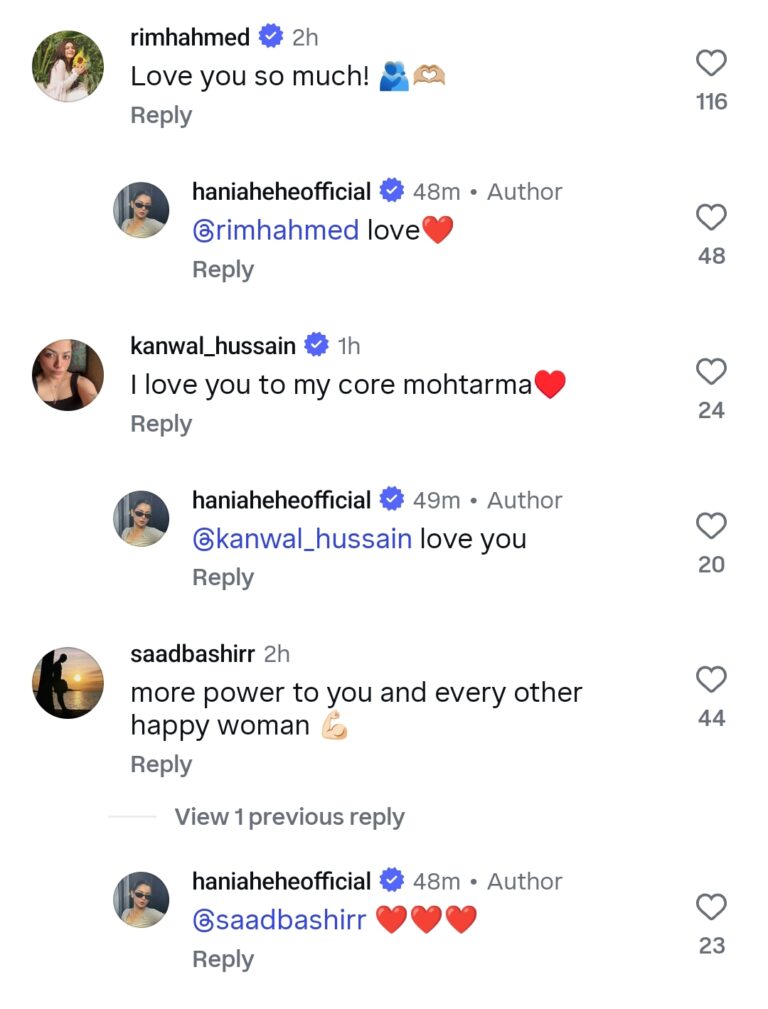Viewport: 768px width, 1009px height.
Task: Reply to kanwal_hussain's comment
Action: pos(161,424)
